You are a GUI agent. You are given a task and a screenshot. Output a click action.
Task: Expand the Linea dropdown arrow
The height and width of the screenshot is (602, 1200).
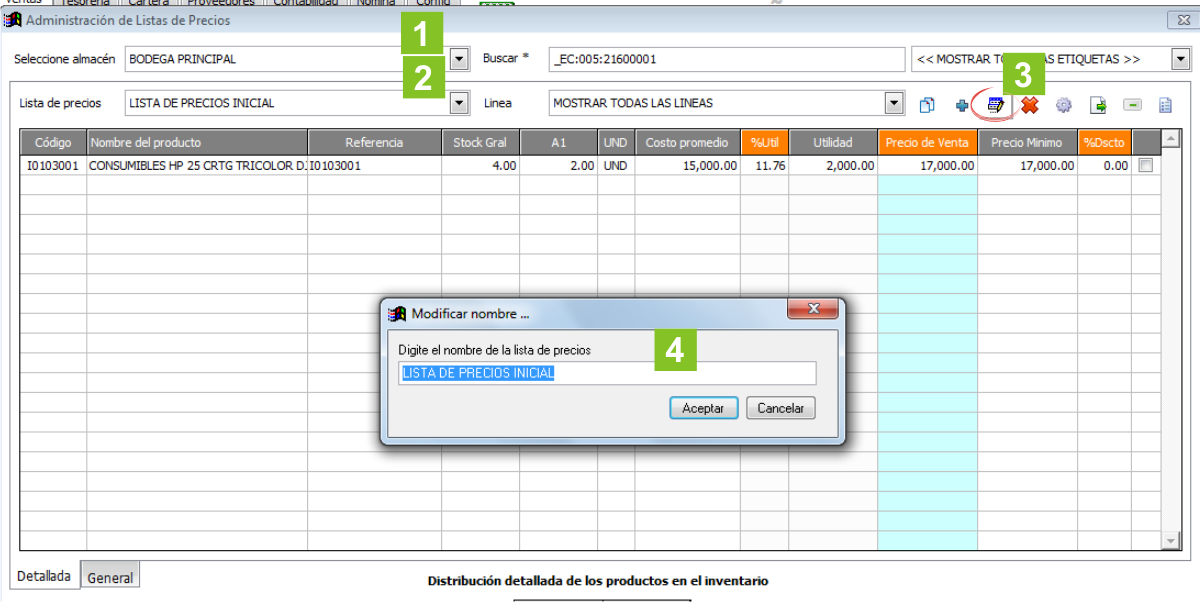point(895,103)
